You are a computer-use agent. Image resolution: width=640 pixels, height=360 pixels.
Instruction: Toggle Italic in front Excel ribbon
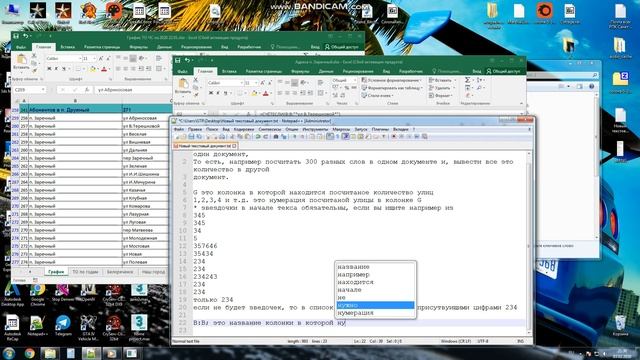tap(218, 93)
